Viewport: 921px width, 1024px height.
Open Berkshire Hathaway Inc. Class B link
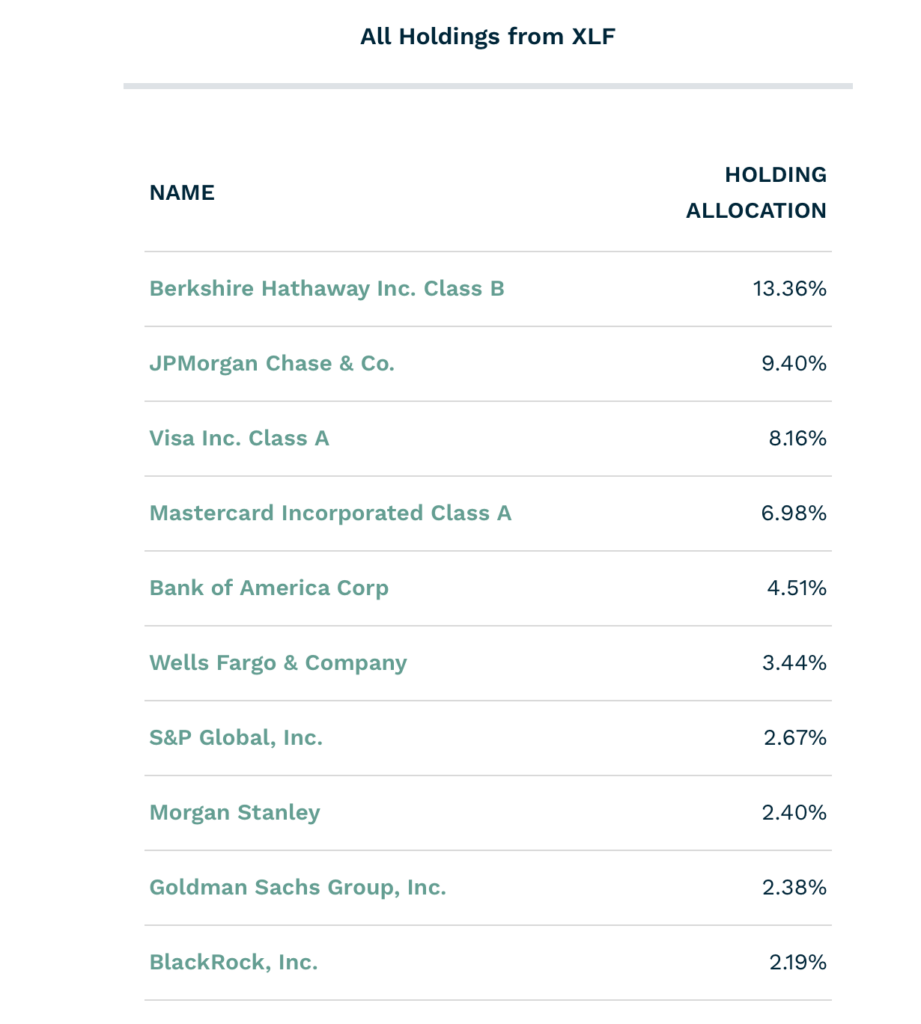coord(327,289)
